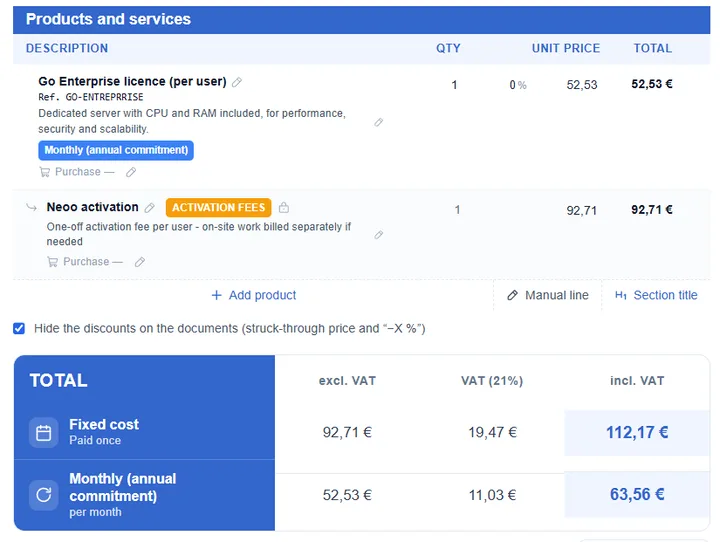Screen dimensions: 720x542
Task: Uncheck Hide the discounts on documents
Action: pos(19,328)
